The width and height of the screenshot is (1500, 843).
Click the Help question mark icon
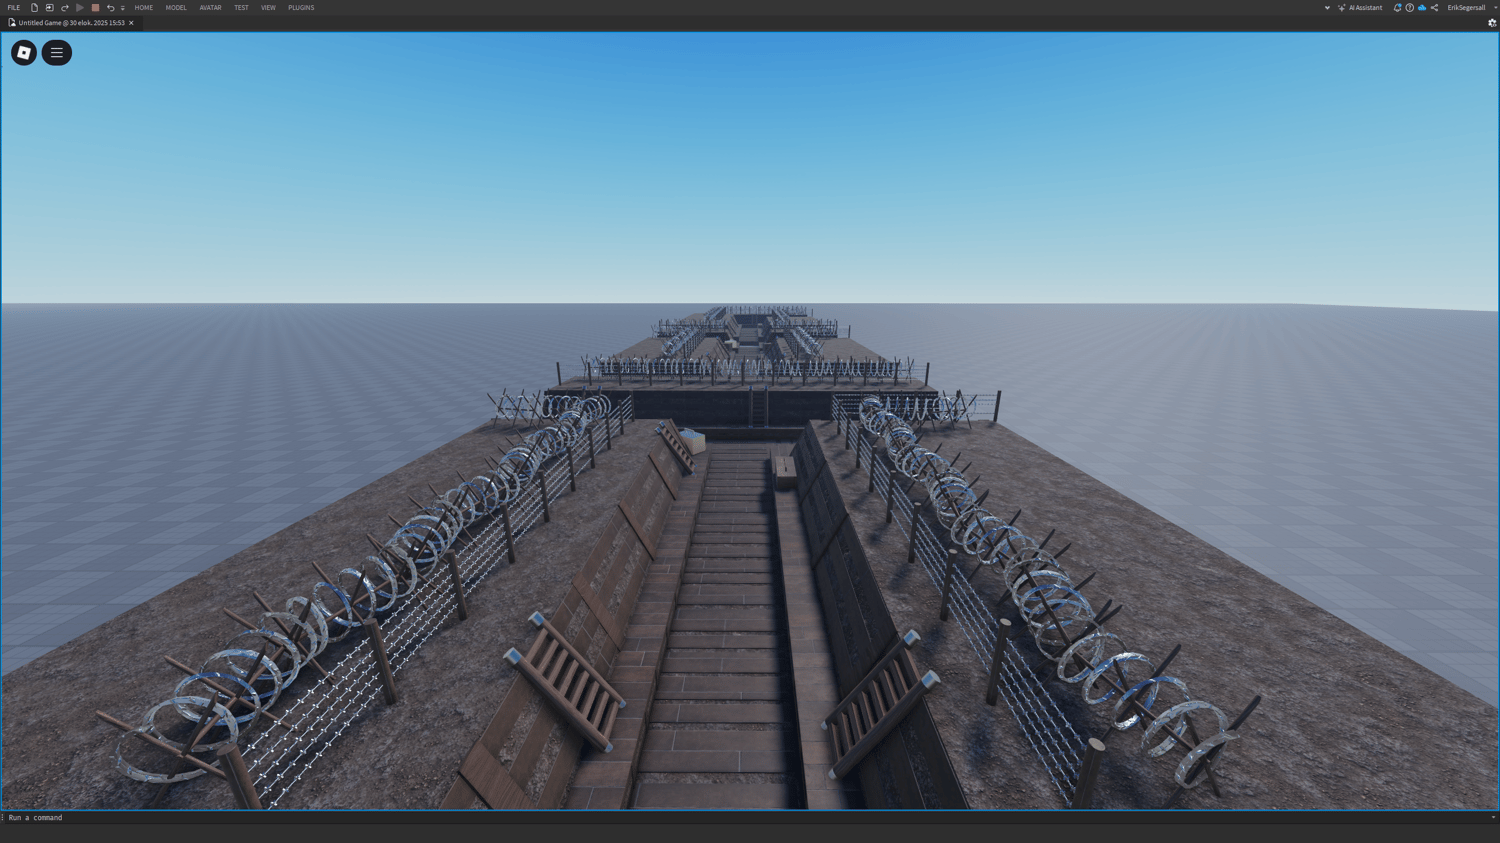click(1410, 8)
